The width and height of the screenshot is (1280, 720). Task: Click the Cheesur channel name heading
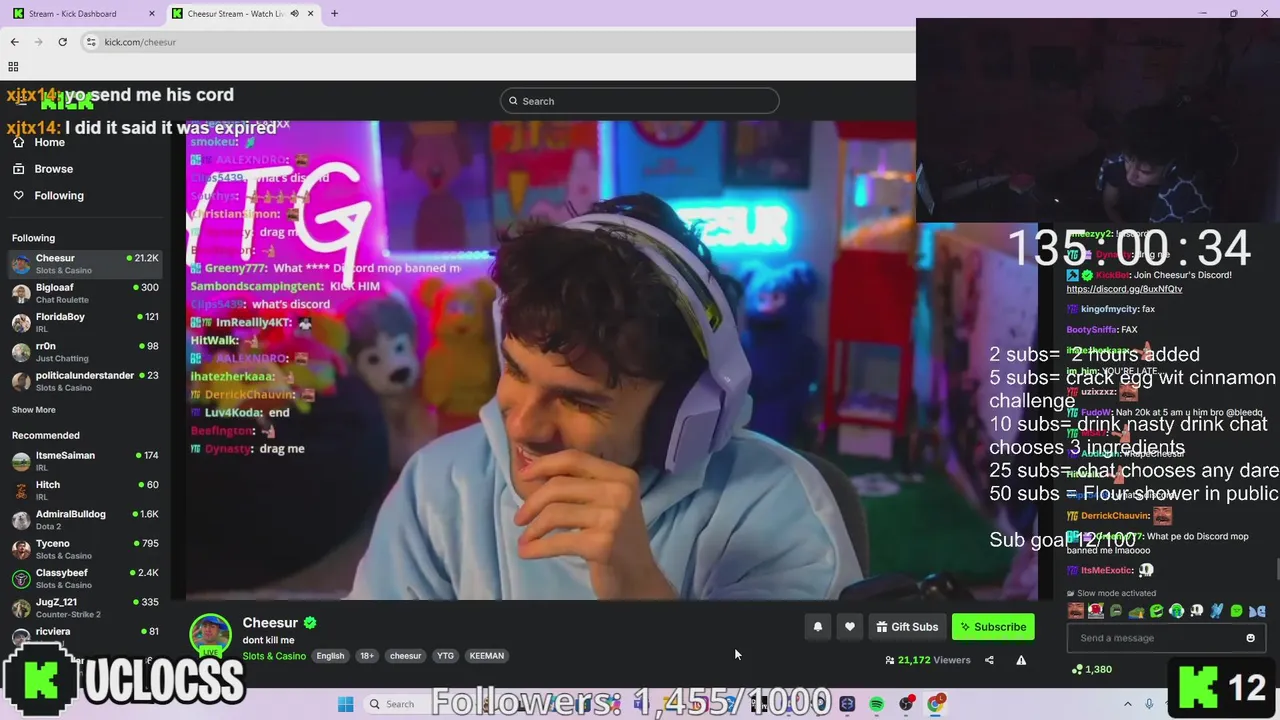(270, 623)
